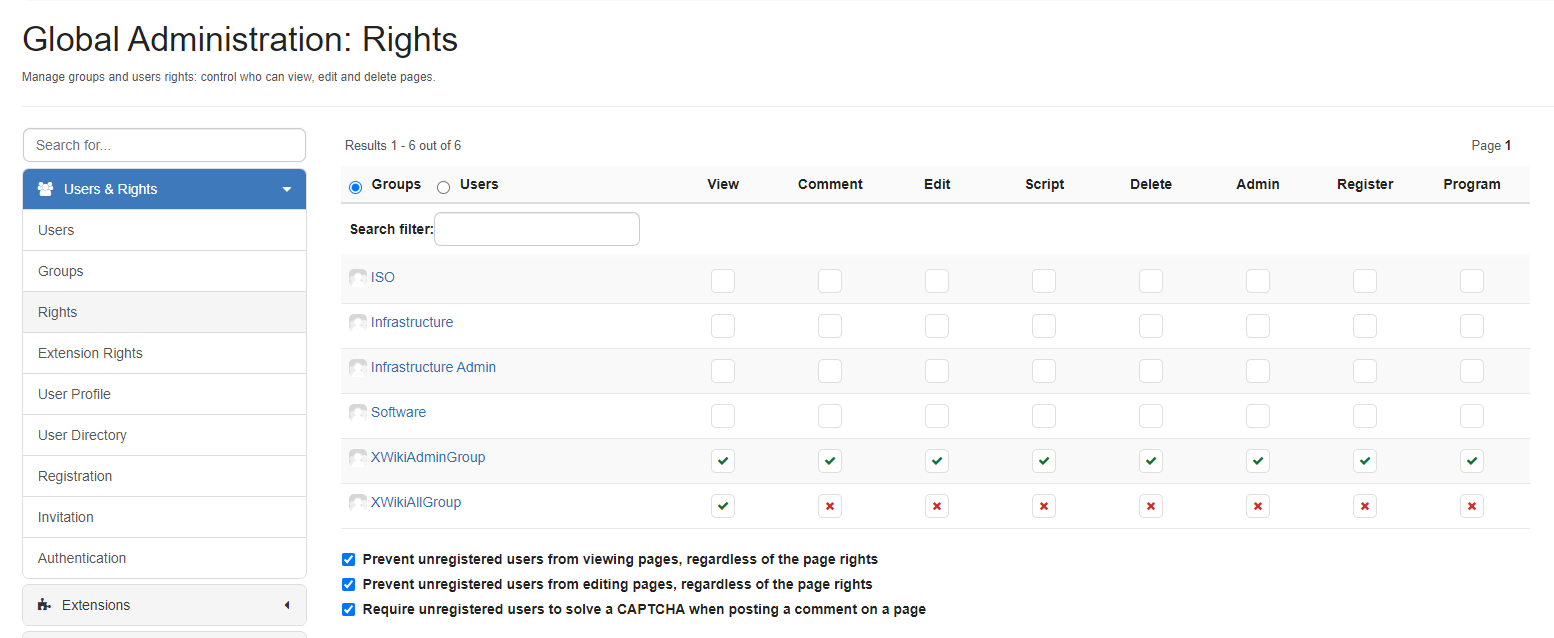Click the Page 1 indicator
This screenshot has width=1554, height=638.
[1491, 145]
